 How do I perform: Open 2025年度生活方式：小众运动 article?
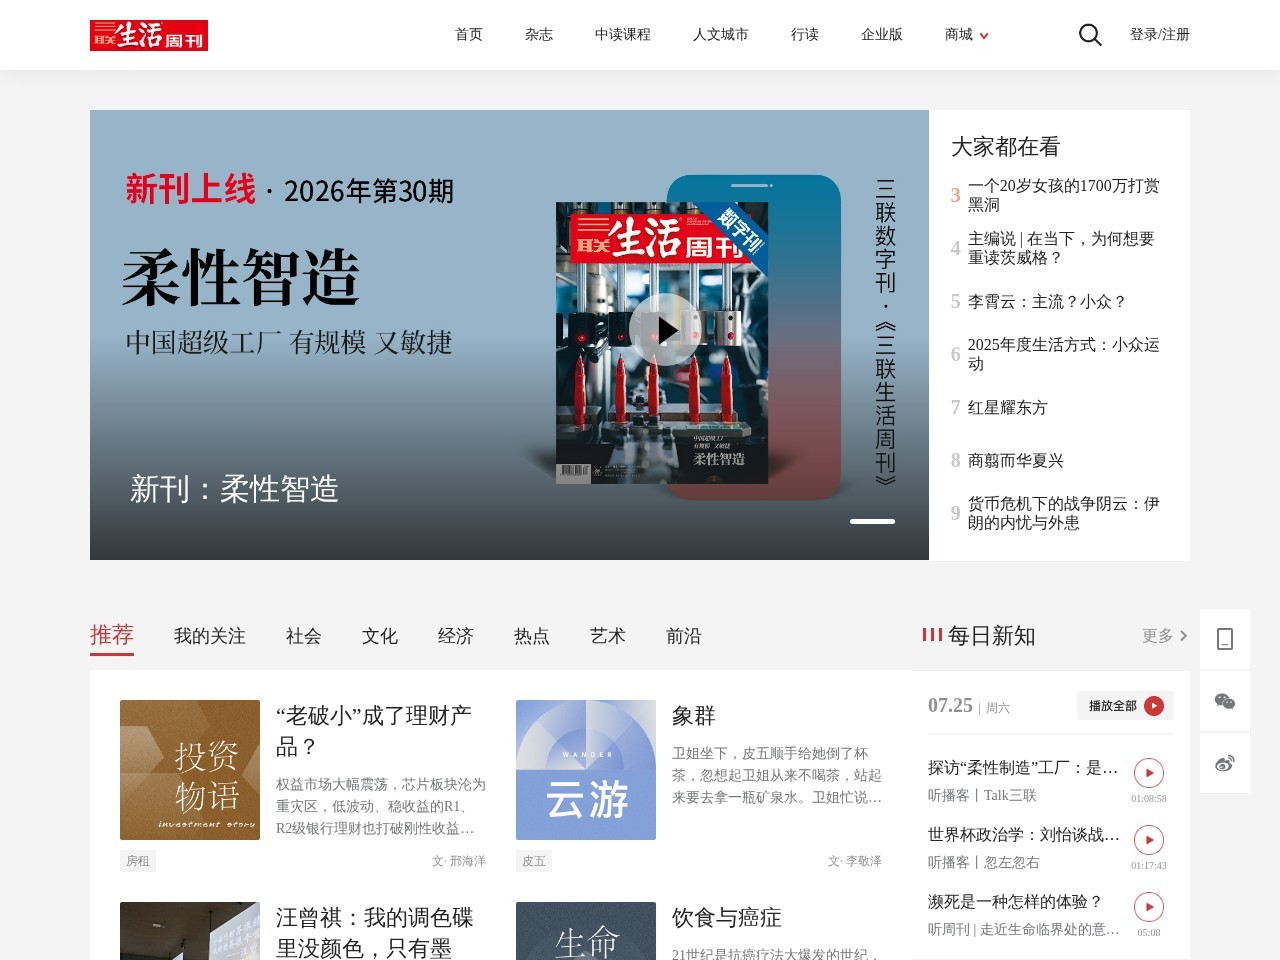1064,354
